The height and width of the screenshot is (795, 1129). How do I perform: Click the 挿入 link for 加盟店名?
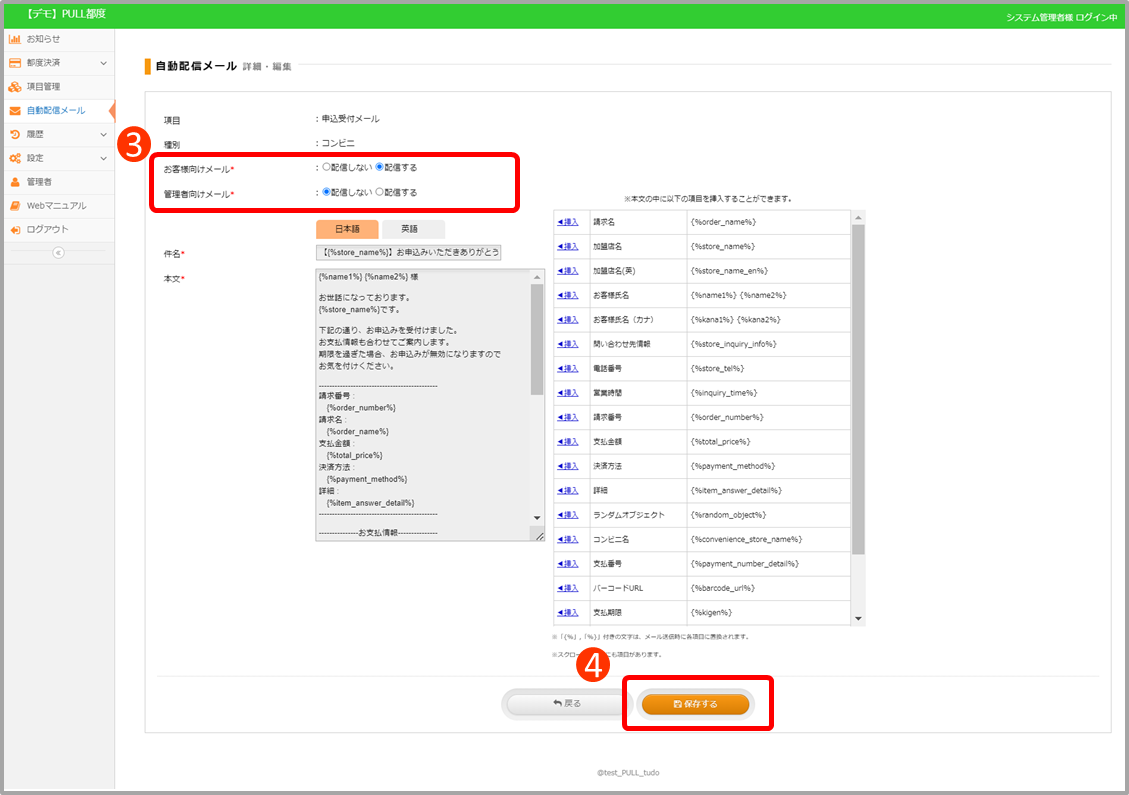pyautogui.click(x=568, y=246)
